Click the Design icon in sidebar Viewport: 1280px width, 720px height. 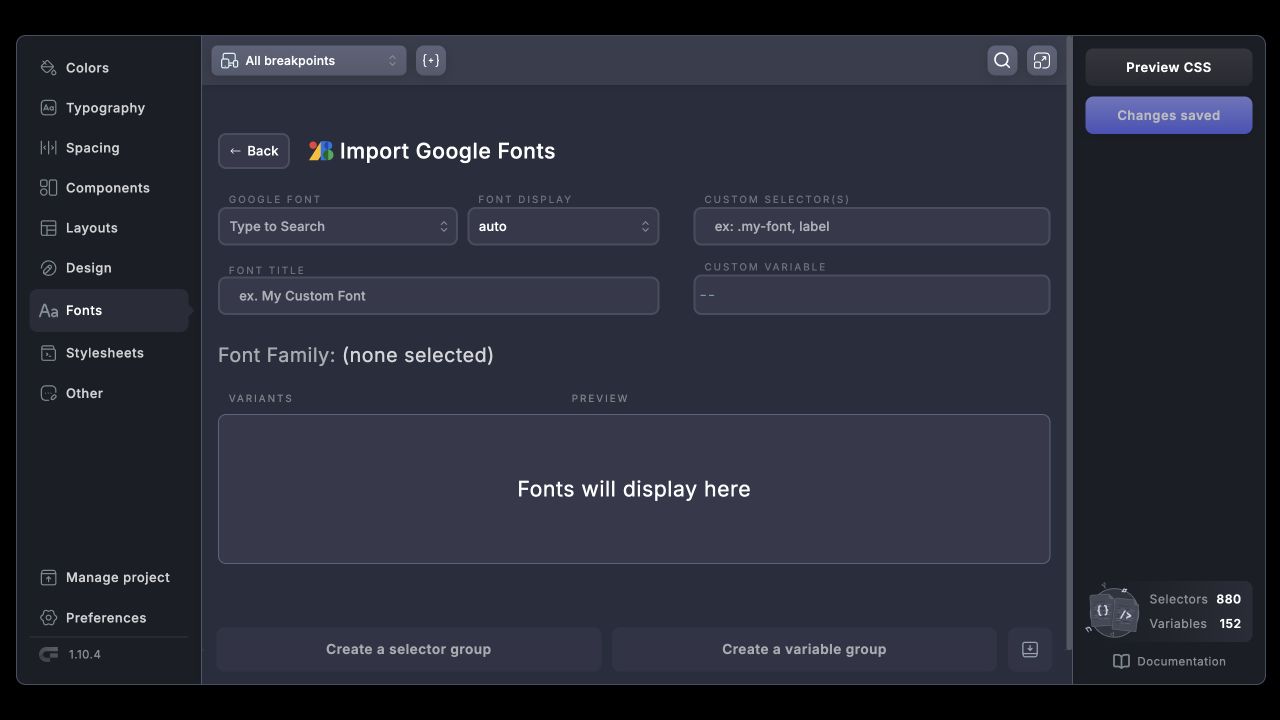(48, 267)
